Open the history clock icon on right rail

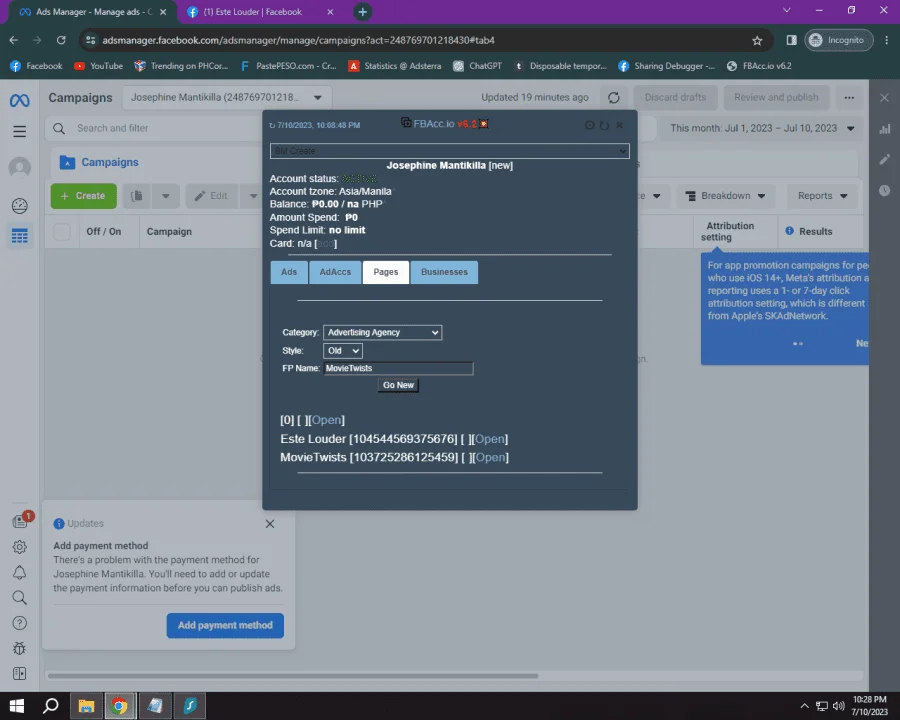[x=884, y=190]
